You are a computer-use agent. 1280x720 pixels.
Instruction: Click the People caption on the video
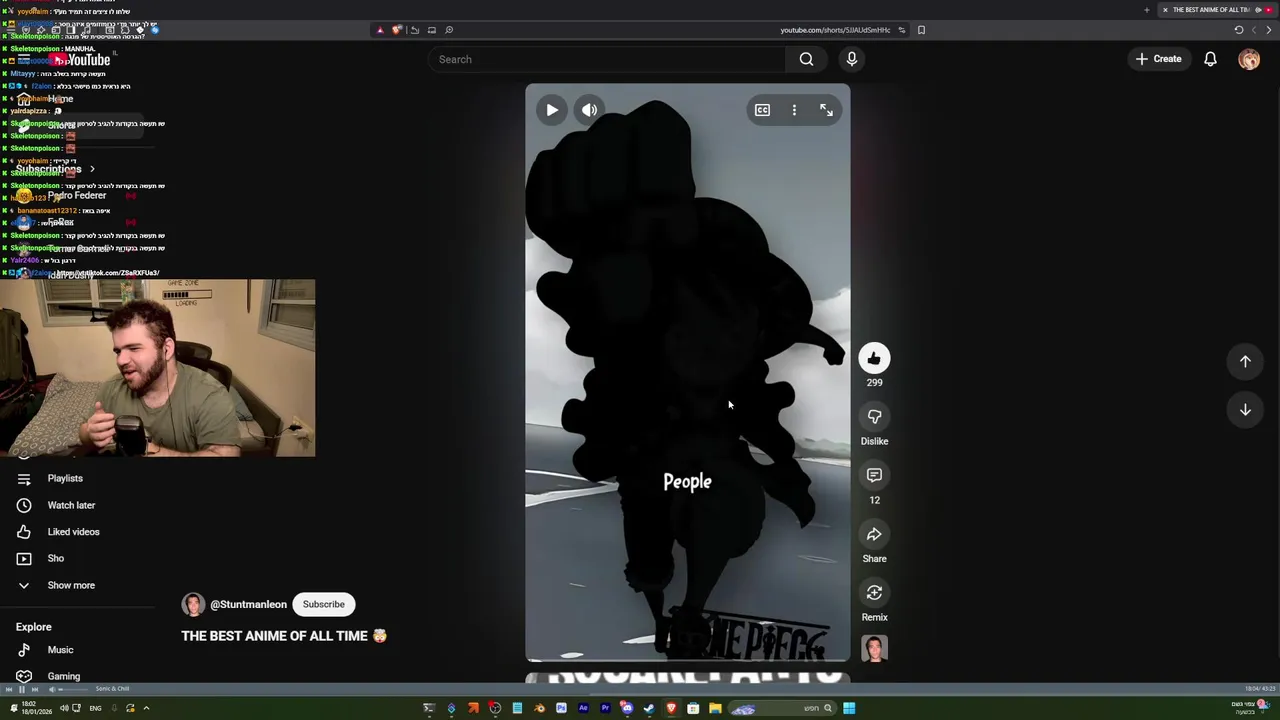click(x=688, y=482)
